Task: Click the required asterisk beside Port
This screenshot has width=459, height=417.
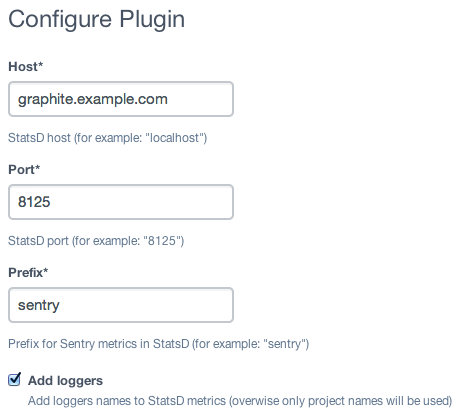Action: click(x=37, y=167)
